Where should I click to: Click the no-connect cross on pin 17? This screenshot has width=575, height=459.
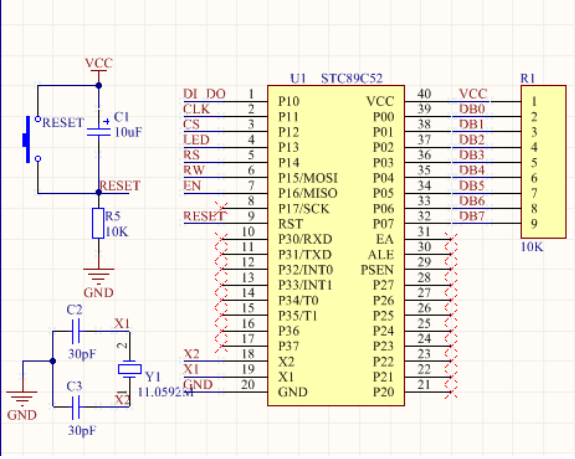(x=221, y=346)
